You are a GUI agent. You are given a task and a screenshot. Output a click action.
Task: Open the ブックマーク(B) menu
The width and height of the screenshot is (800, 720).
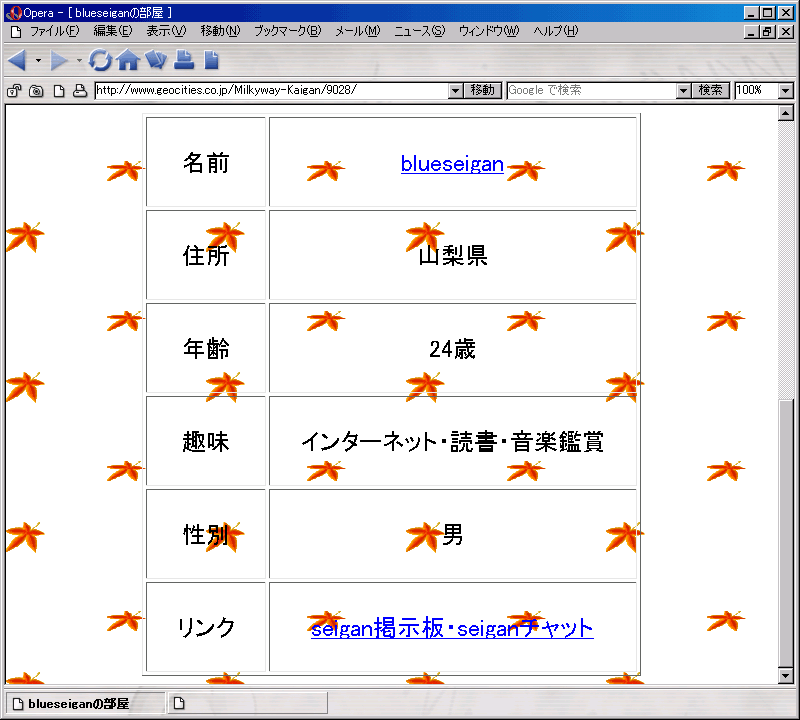click(288, 31)
